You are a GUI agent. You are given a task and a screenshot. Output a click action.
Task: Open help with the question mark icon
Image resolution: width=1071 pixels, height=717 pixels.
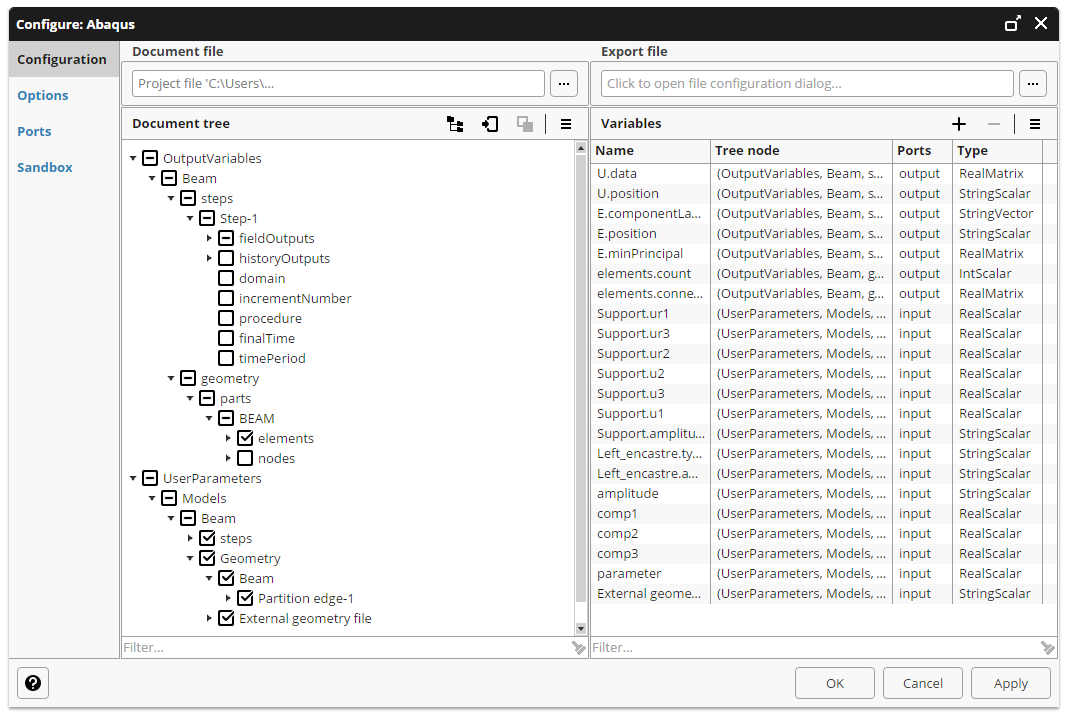33,683
